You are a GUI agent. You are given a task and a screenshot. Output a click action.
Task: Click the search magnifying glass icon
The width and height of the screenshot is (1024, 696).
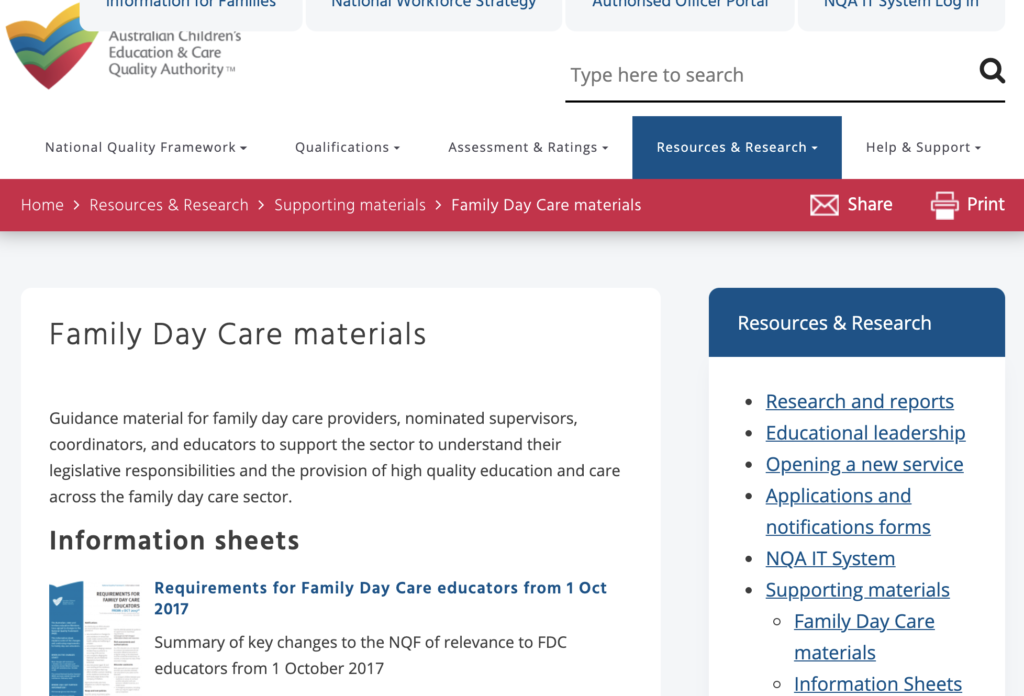(991, 71)
